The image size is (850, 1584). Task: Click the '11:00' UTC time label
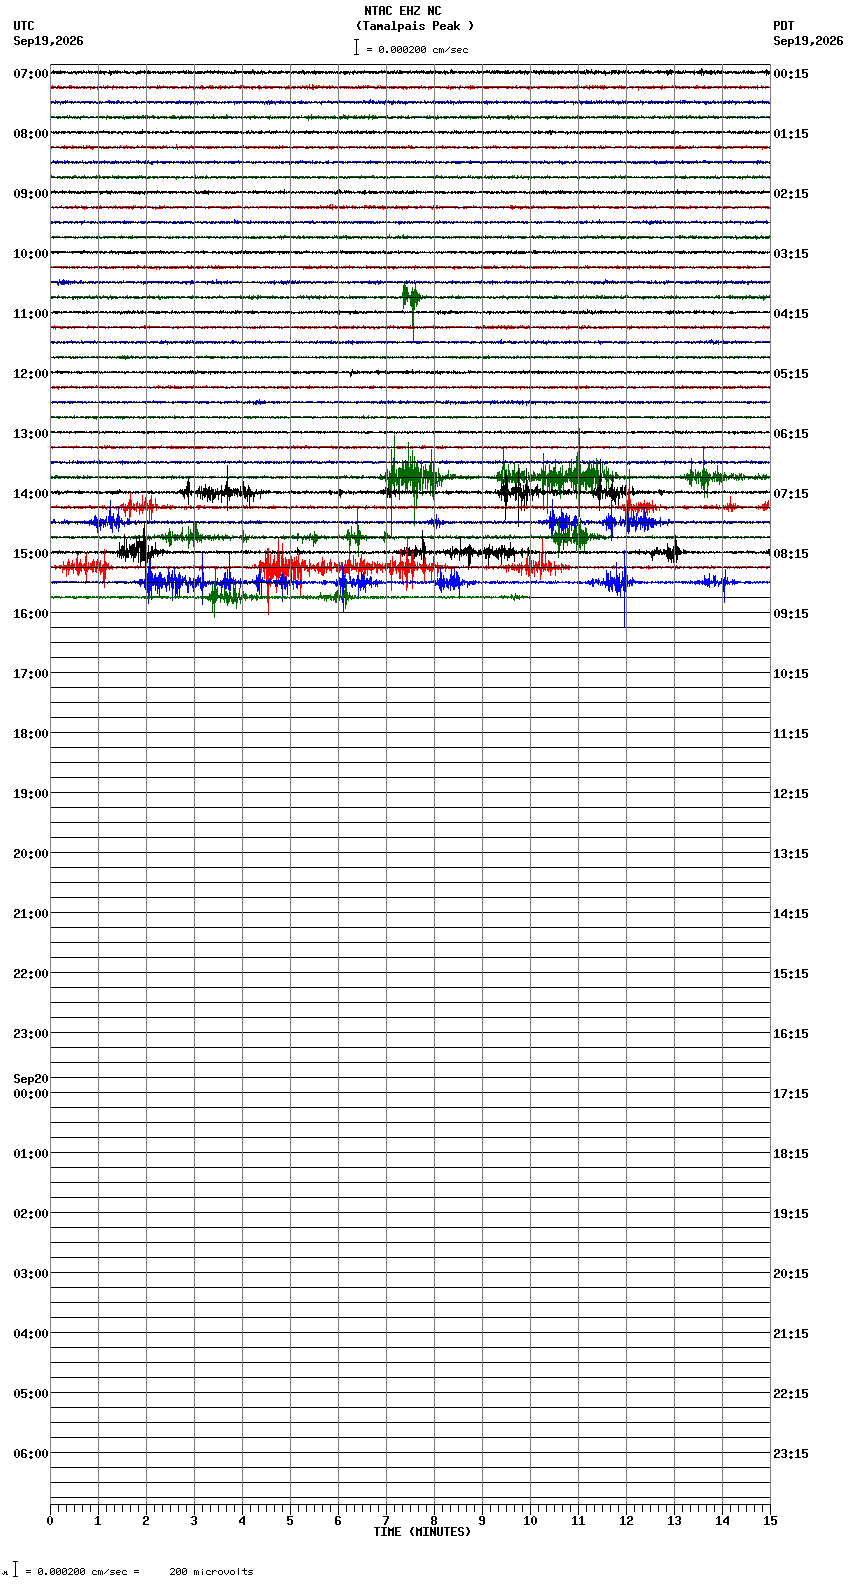(x=31, y=314)
